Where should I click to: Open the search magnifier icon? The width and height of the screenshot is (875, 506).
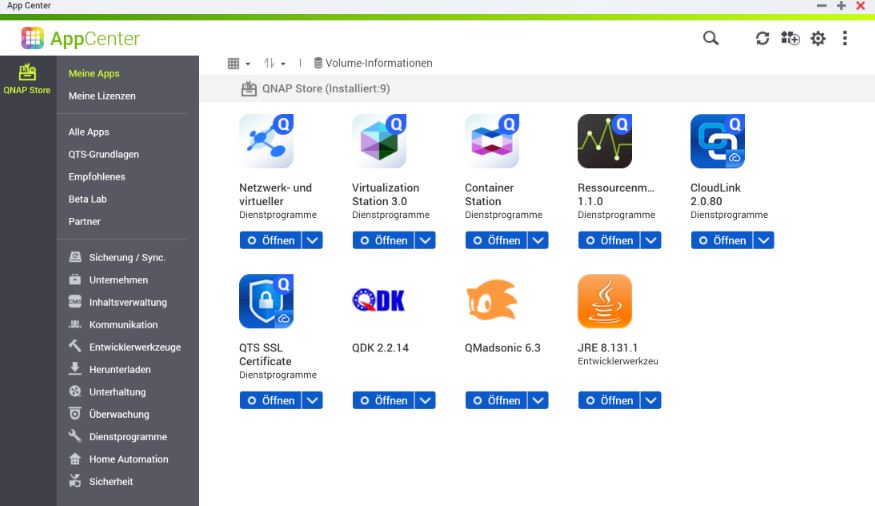(710, 38)
